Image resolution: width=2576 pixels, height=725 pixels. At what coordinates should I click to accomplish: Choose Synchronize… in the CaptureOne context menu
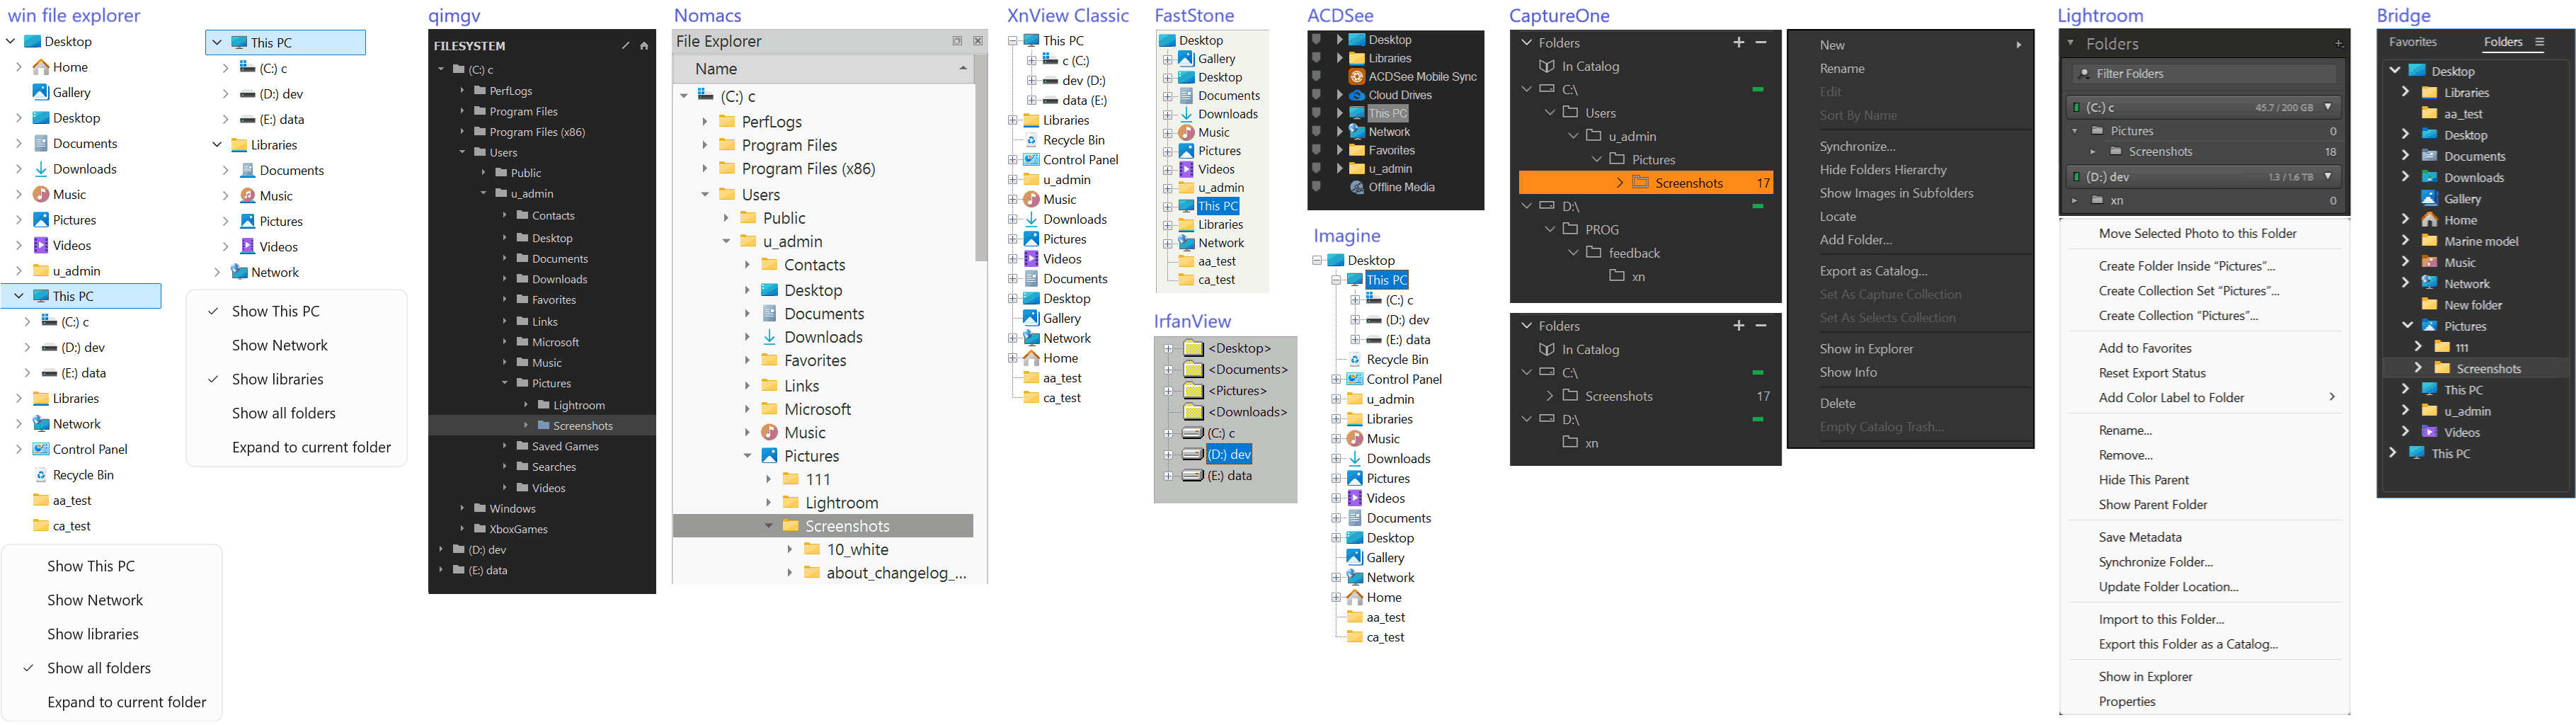1857,145
